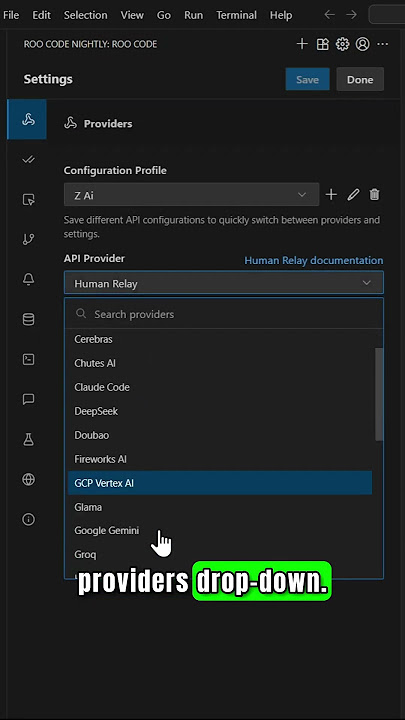The width and height of the screenshot is (405, 720).
Task: Select GCP Vertex AI from provider list
Action: coord(219,483)
